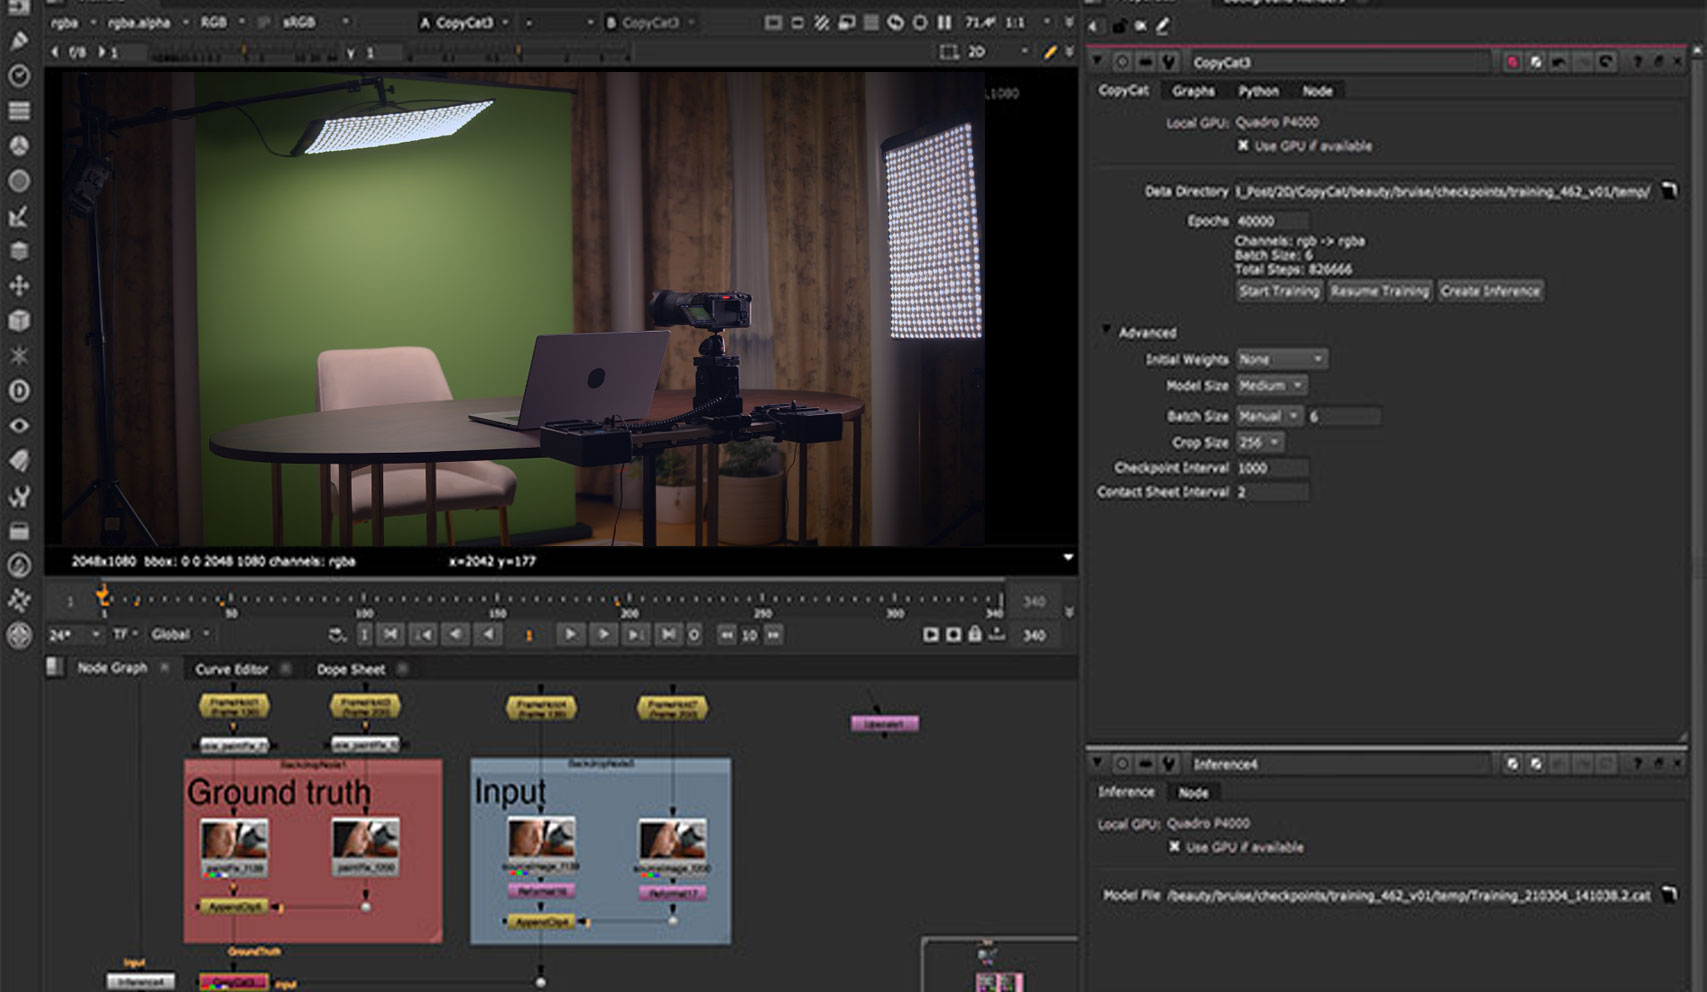
Task: Click the Create Inference button
Action: (x=1490, y=291)
